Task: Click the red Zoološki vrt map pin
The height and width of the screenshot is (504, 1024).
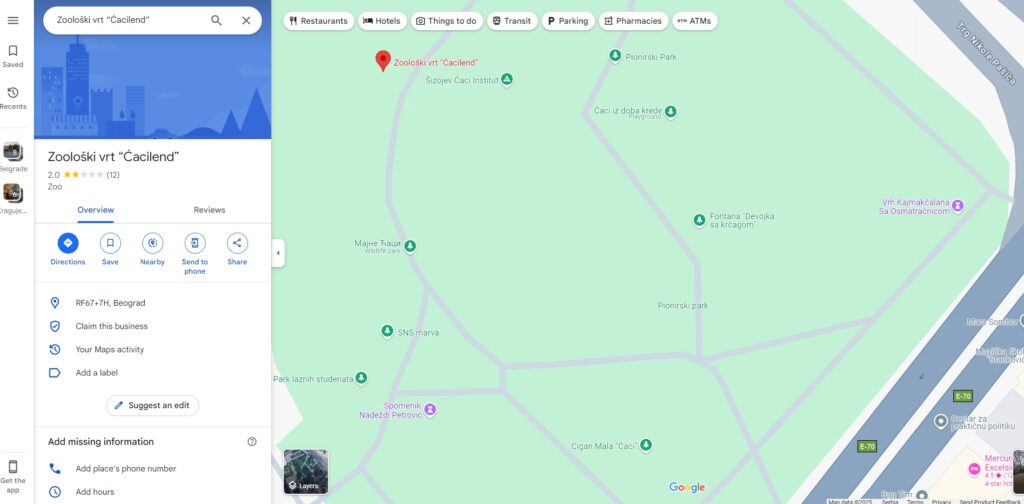Action: pos(382,60)
